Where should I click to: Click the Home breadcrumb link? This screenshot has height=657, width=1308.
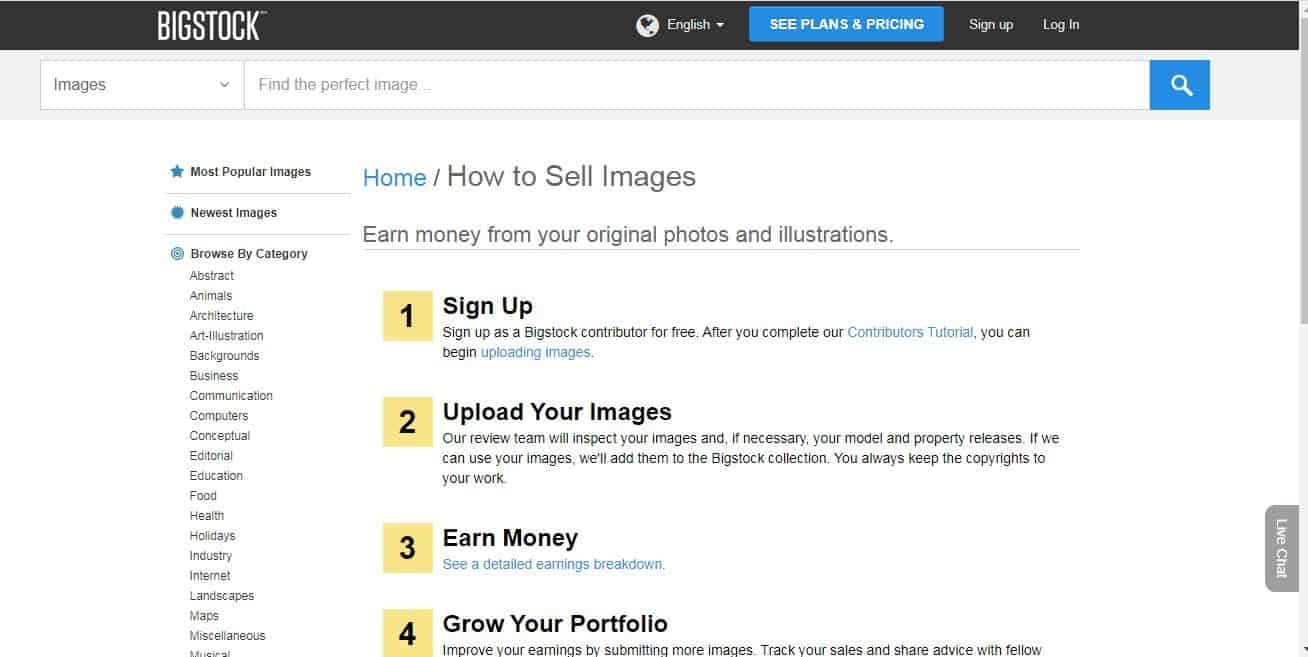pyautogui.click(x=394, y=177)
